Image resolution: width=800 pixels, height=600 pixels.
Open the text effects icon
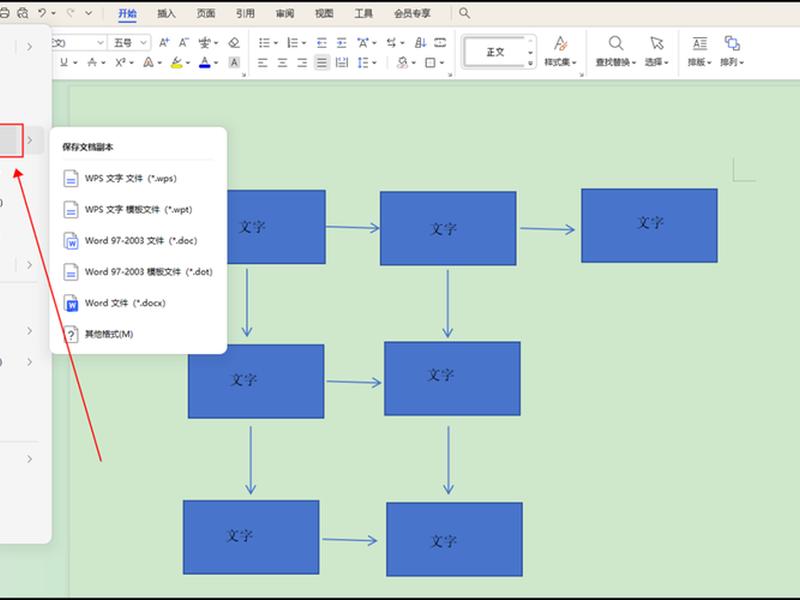148,62
